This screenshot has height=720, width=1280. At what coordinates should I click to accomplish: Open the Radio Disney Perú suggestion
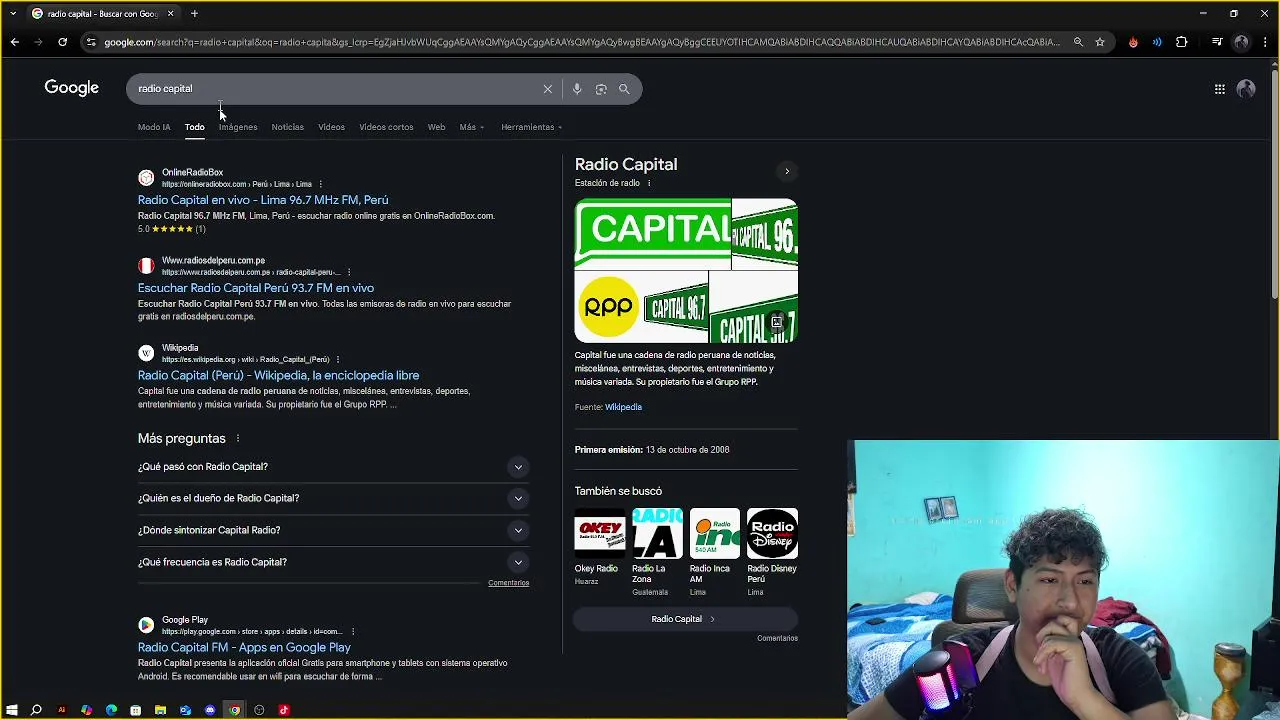[772, 552]
